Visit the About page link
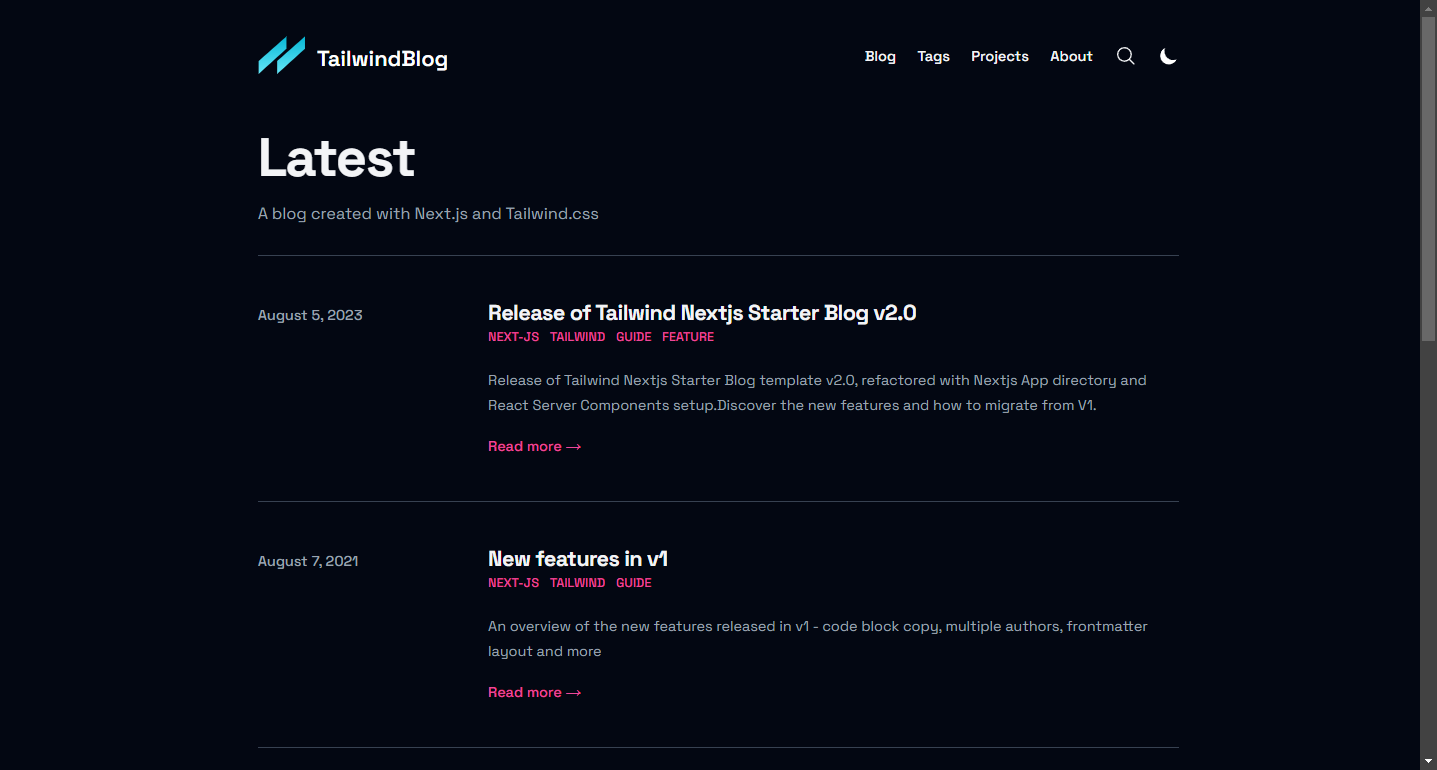1437x770 pixels. 1071,56
